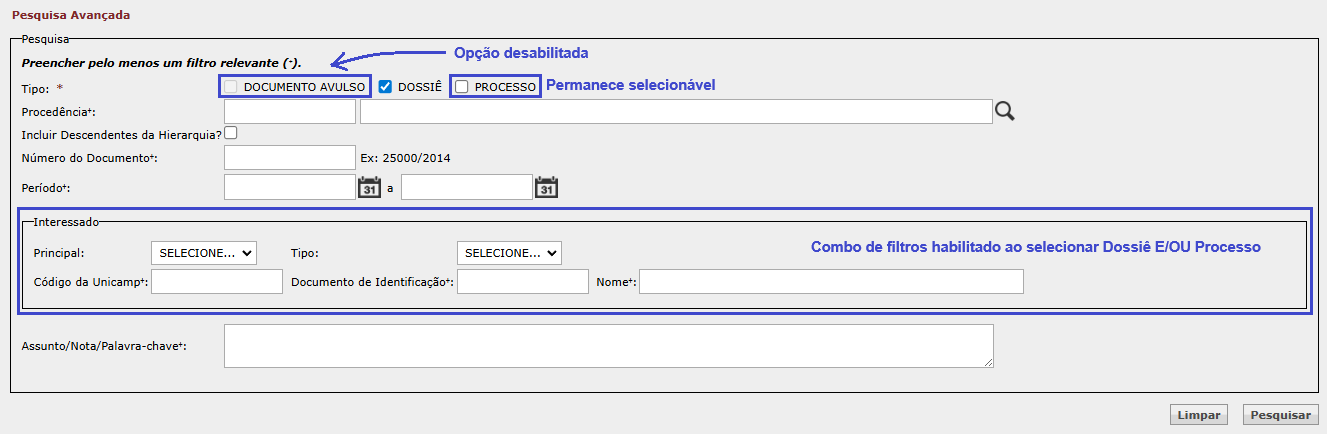Click the Procedência search magnifier icon
The width and height of the screenshot is (1327, 434).
[1005, 111]
